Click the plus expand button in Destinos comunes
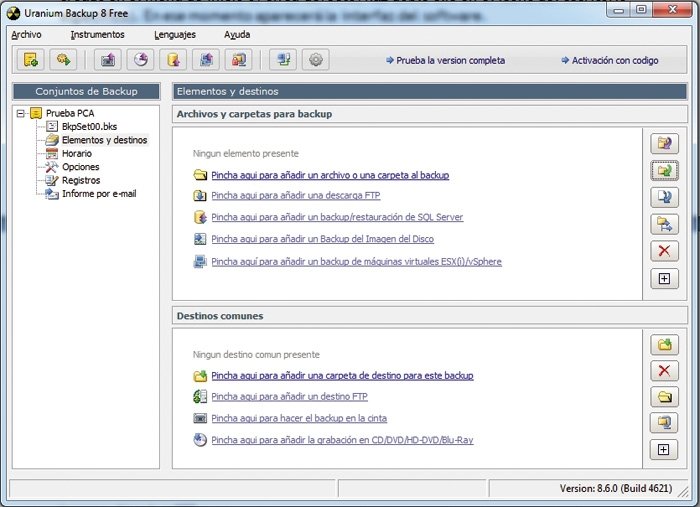This screenshot has height=507, width=700. coord(664,449)
